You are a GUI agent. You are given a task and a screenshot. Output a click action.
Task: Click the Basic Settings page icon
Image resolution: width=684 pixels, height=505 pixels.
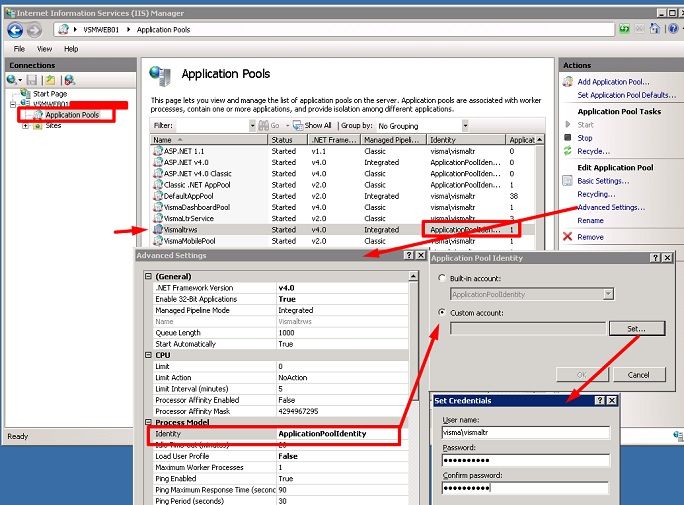point(568,181)
